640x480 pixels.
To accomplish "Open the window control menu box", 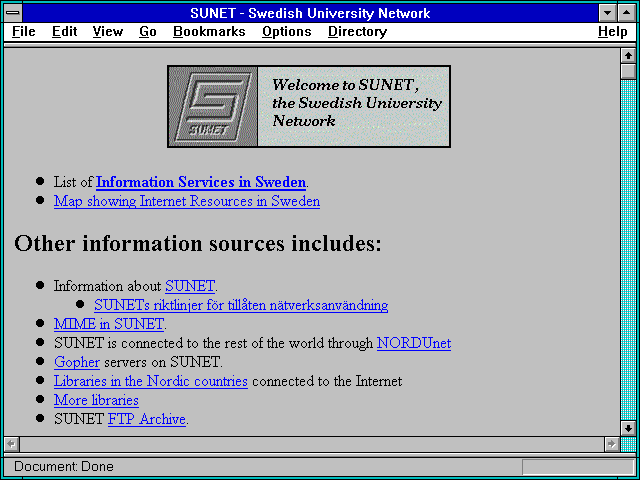I will pos(13,13).
